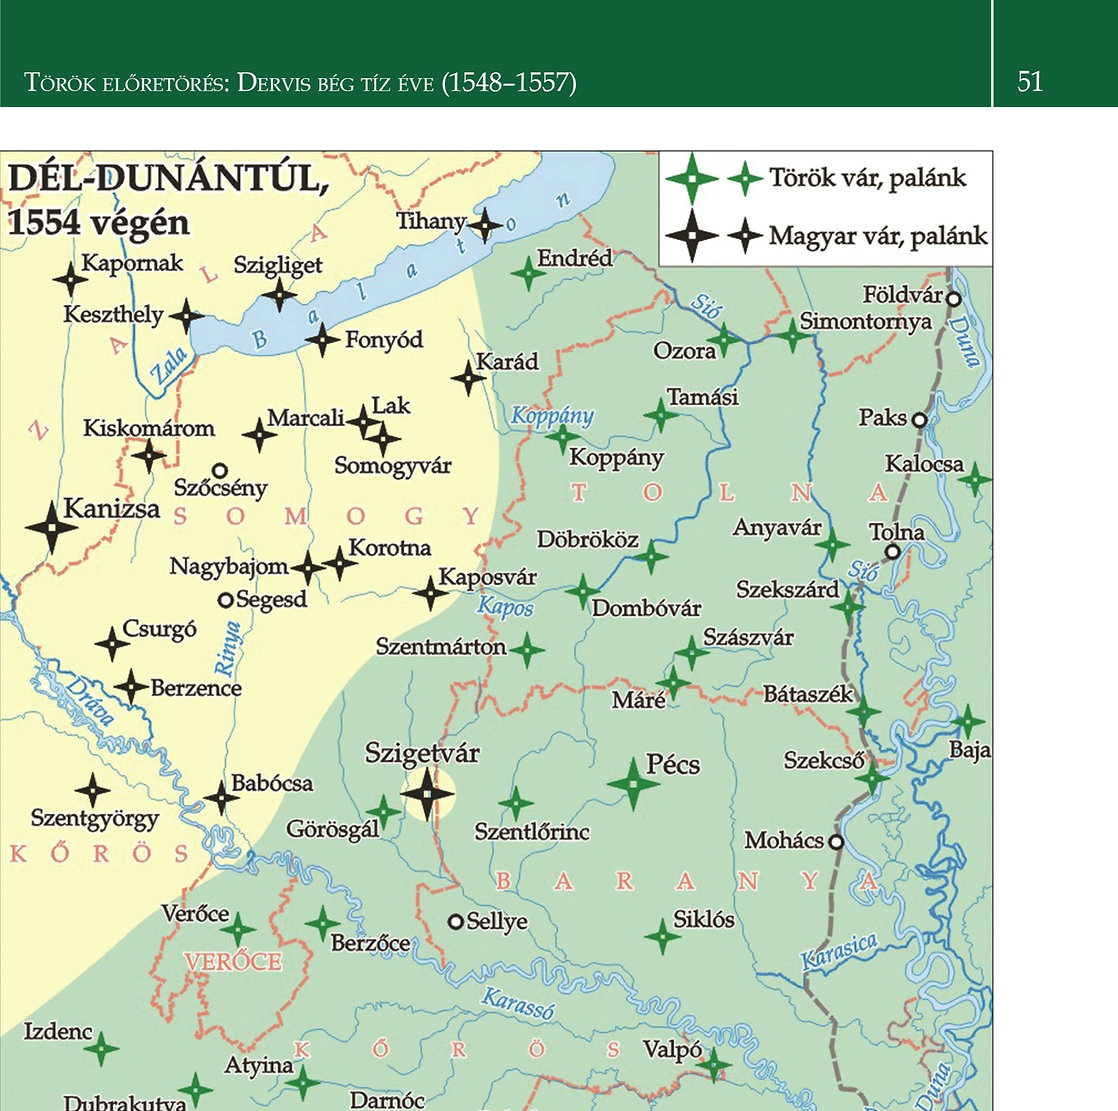Screen dimensions: 1118x1111
Task: Click the "Török vár, palánk" legend label
Action: tap(867, 178)
